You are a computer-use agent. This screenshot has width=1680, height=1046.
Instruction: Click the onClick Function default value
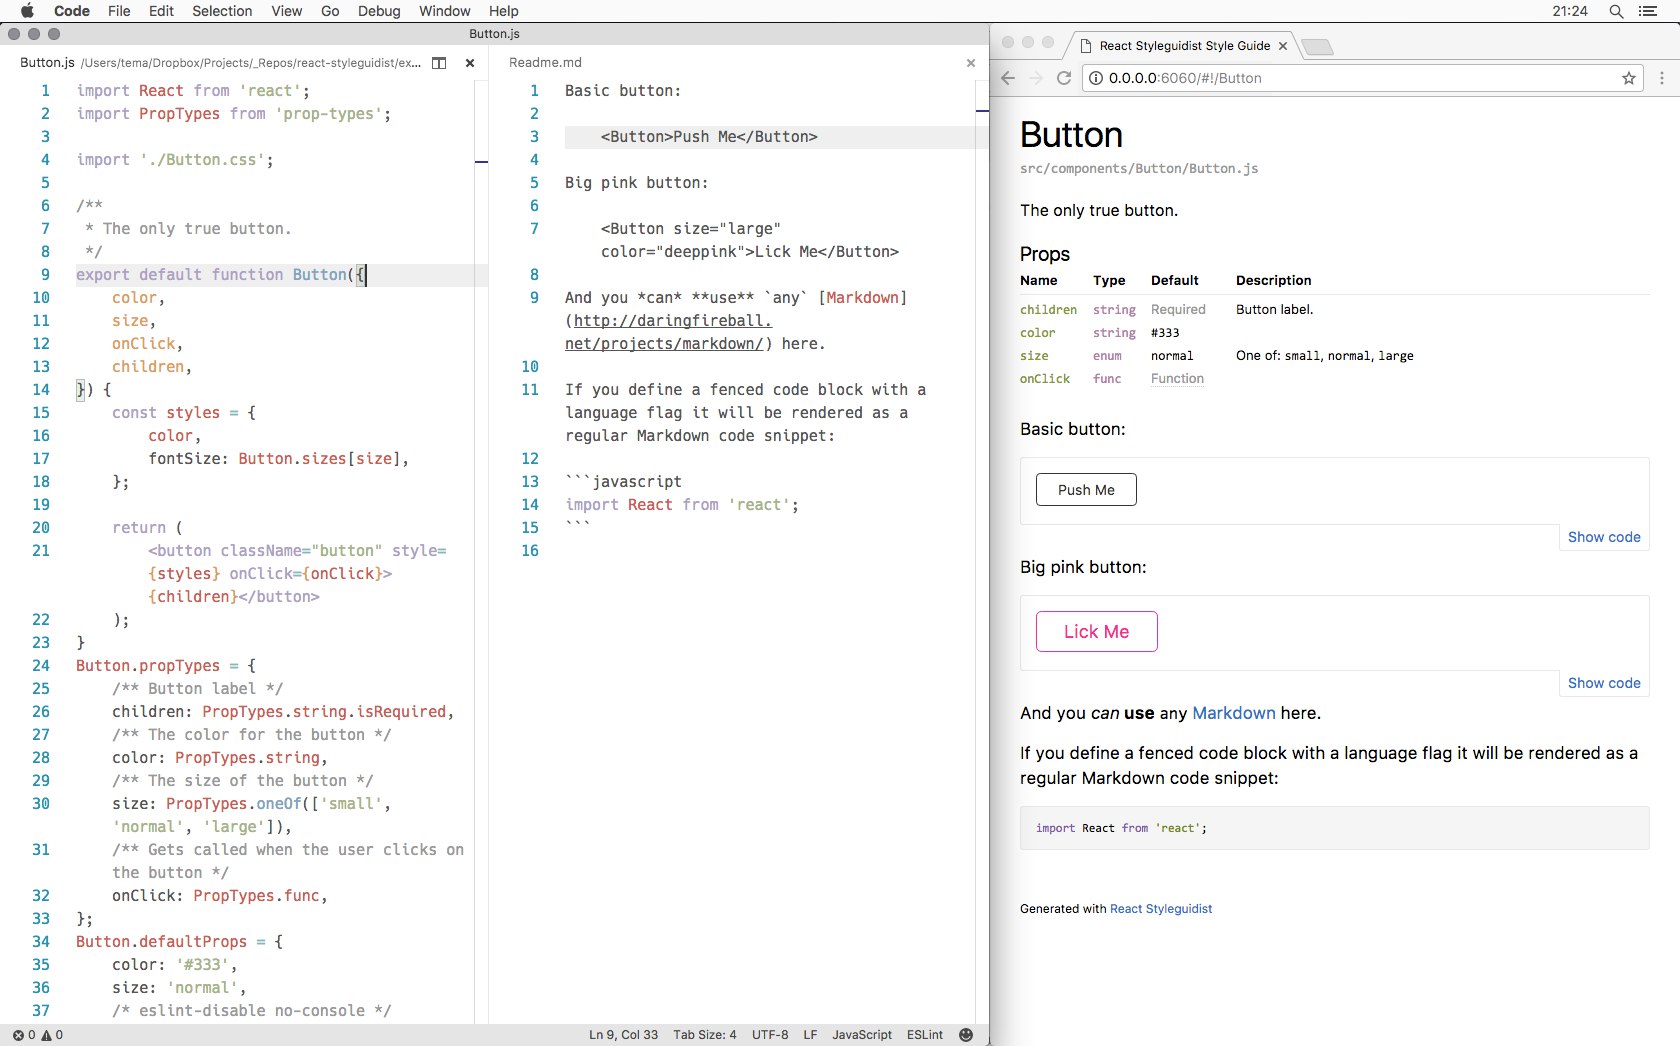coord(1177,379)
